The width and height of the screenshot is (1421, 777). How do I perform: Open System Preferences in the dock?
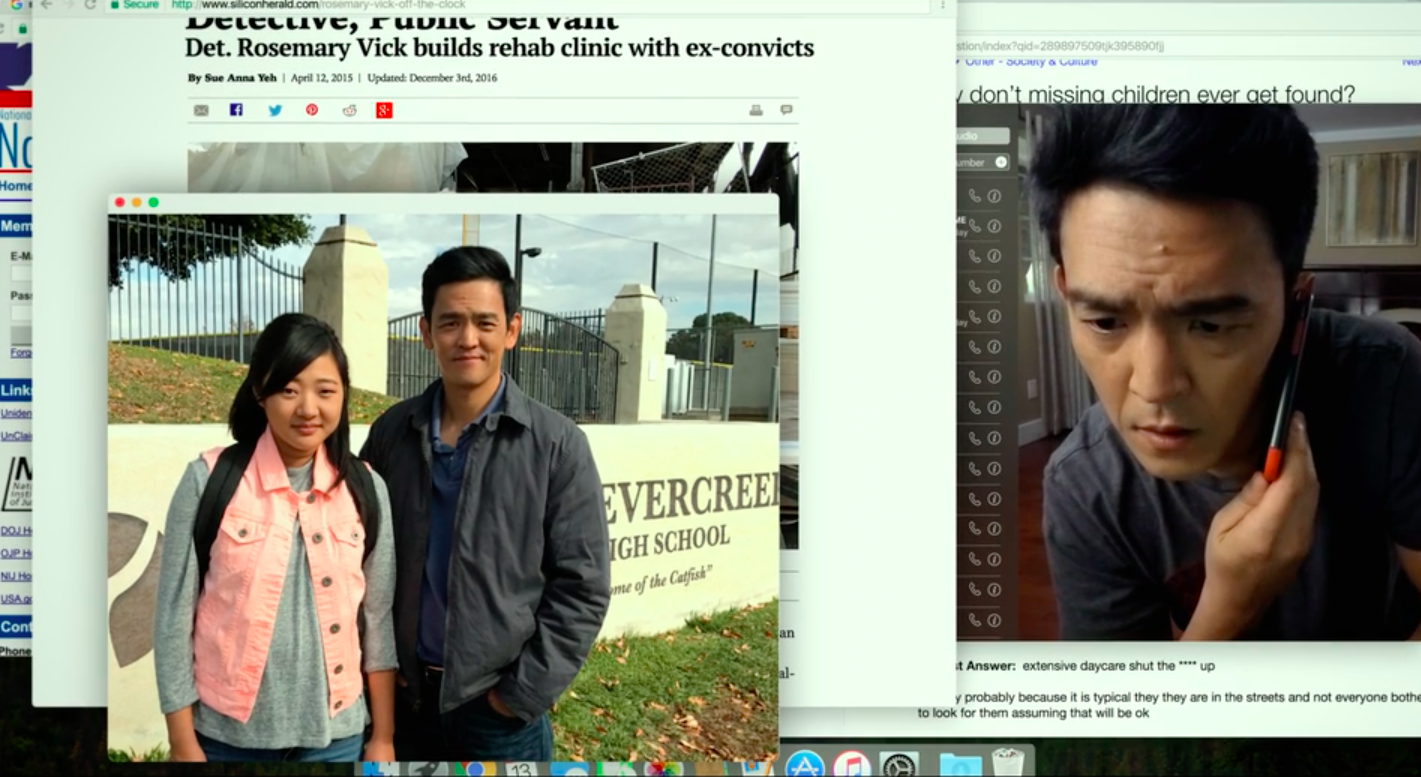point(899,766)
